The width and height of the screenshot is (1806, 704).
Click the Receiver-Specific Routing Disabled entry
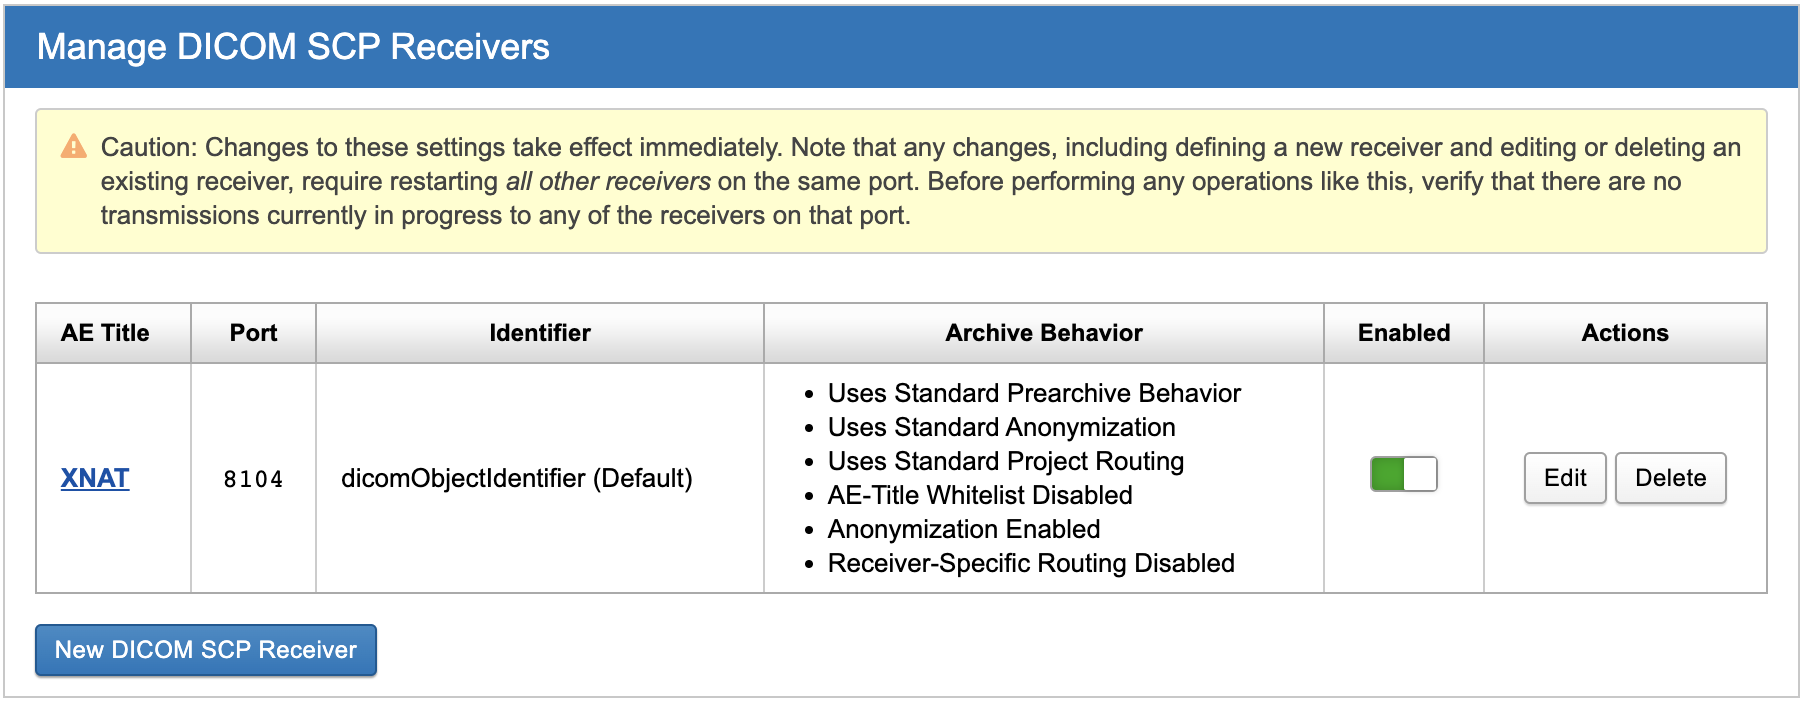click(1031, 563)
